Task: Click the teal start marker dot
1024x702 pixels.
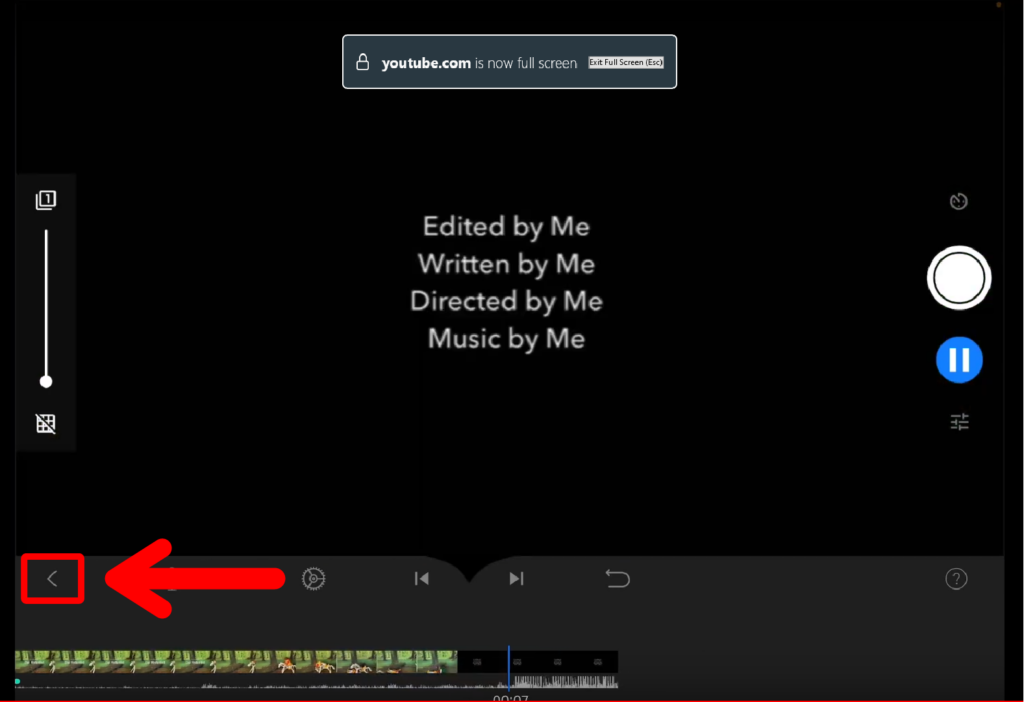Action: [18, 681]
